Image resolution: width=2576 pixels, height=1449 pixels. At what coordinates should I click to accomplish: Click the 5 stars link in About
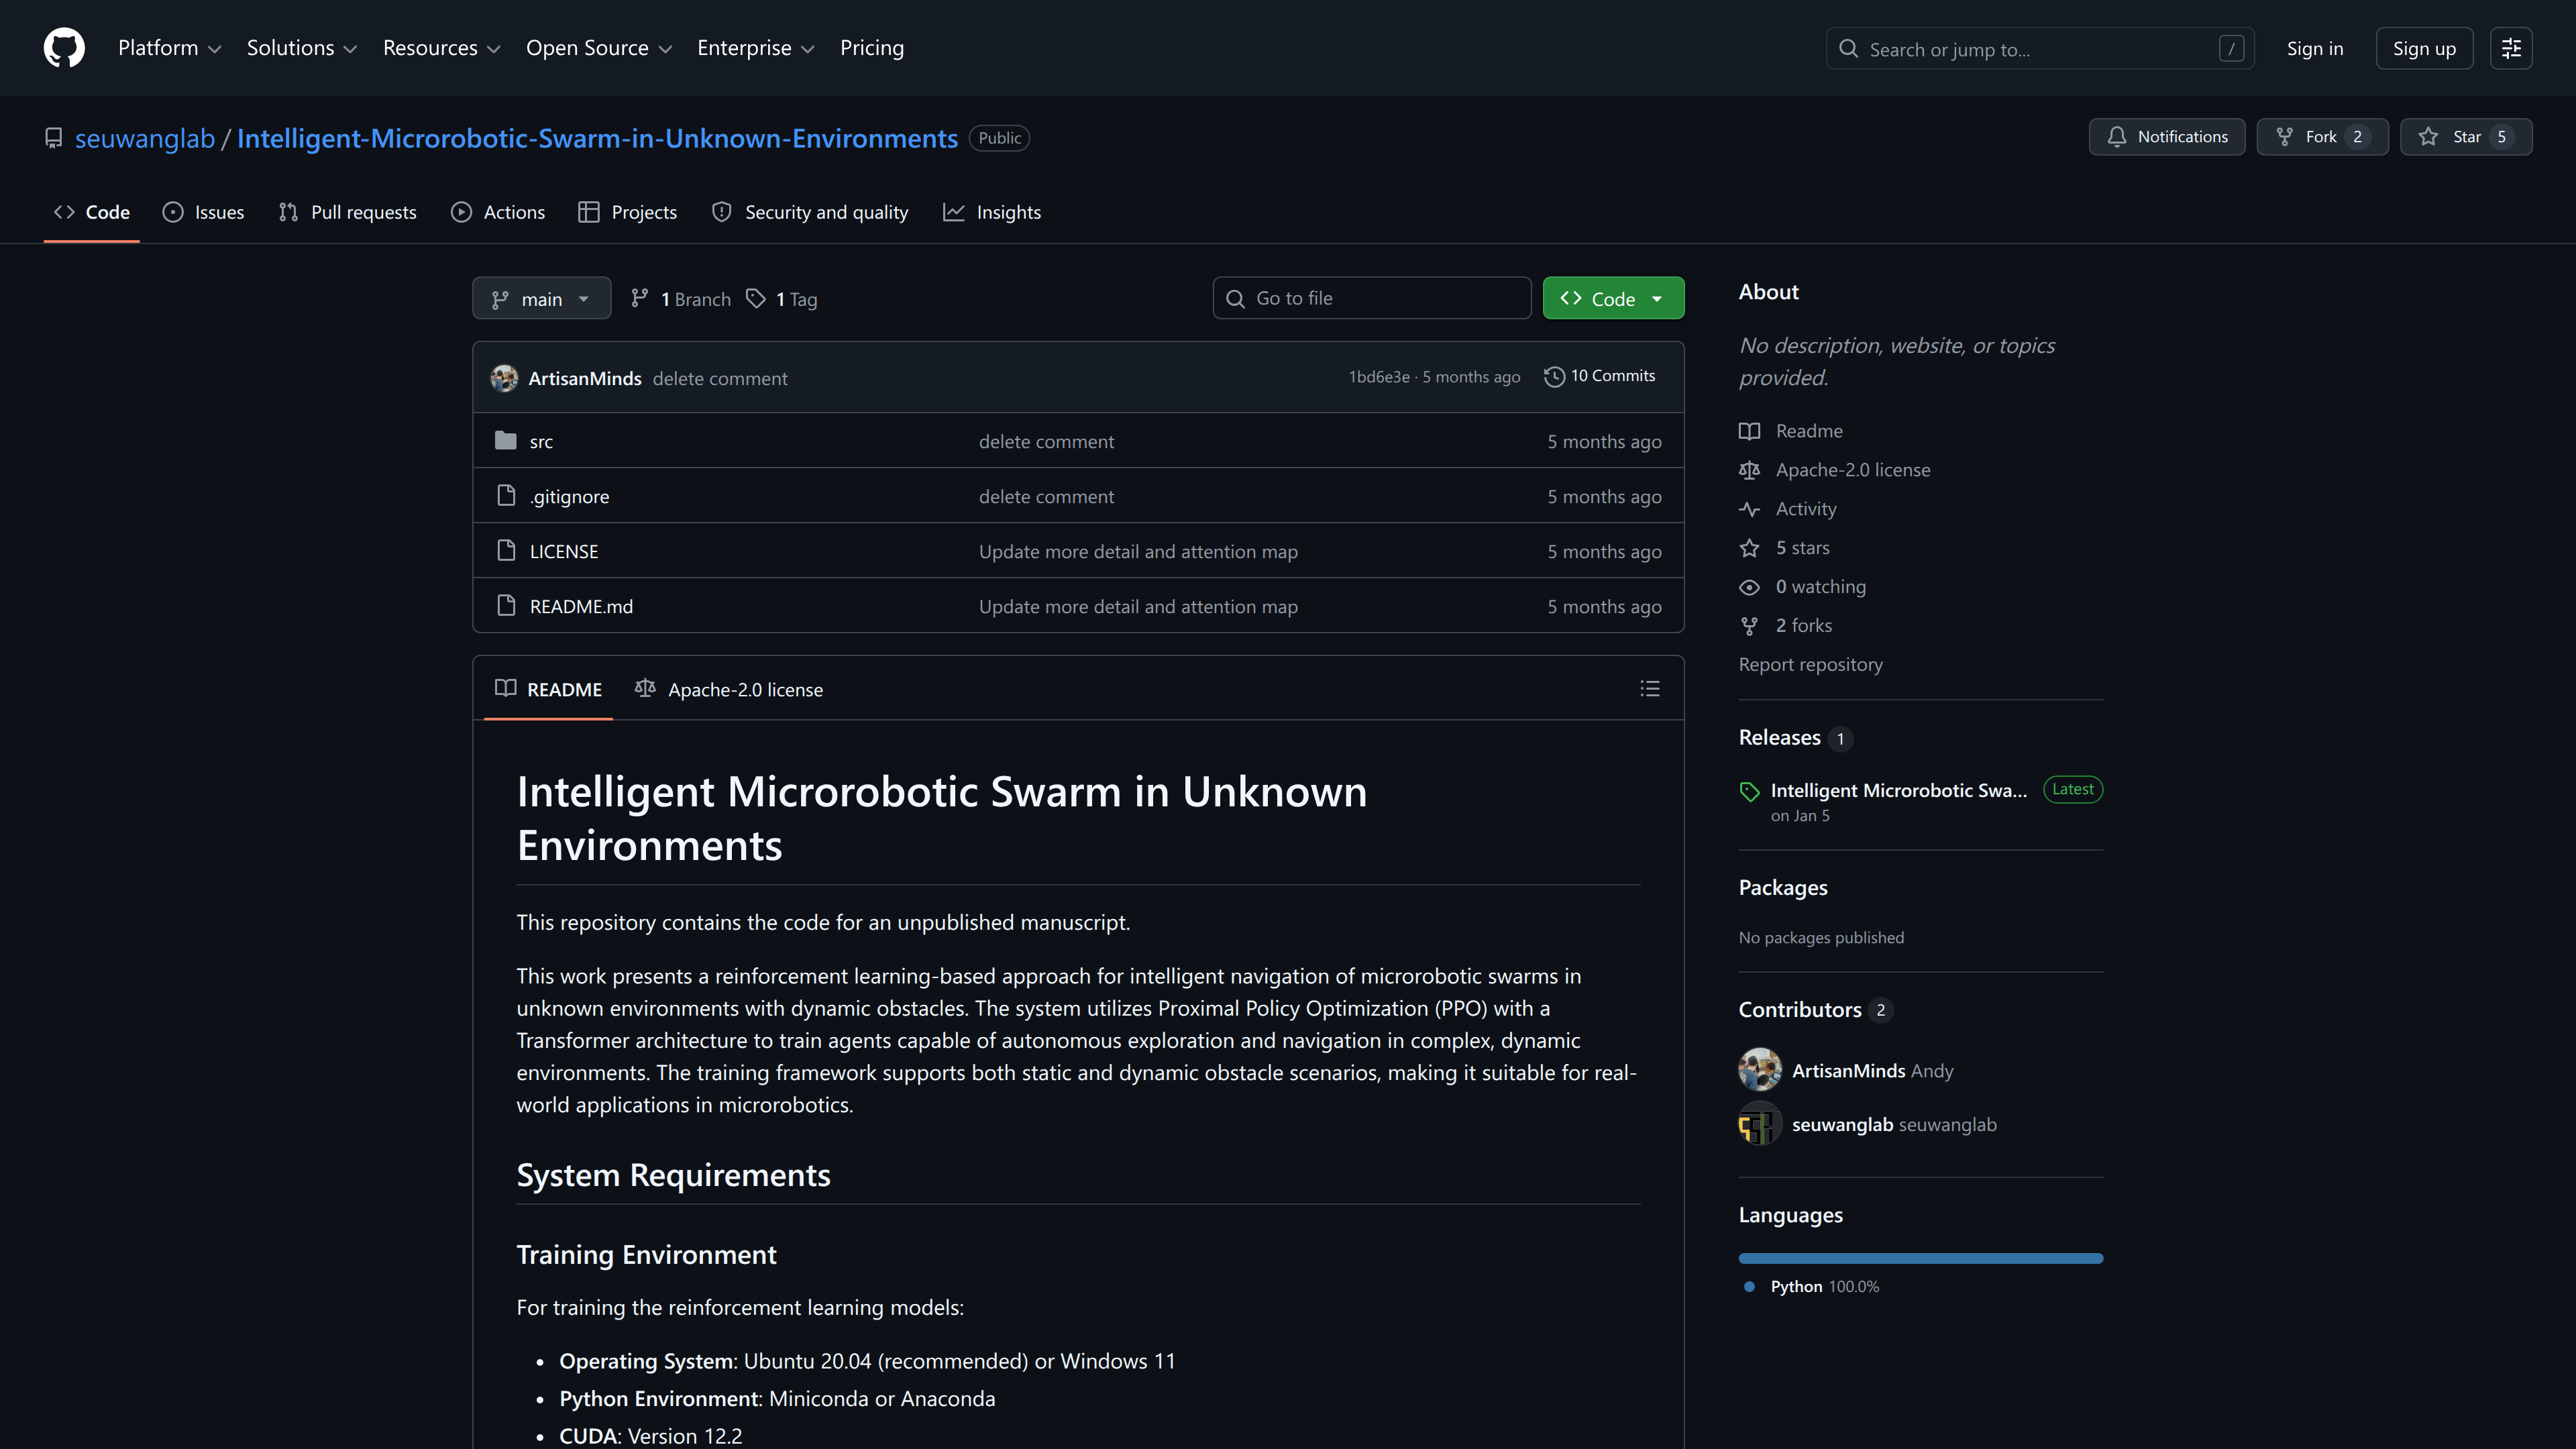1802,548
